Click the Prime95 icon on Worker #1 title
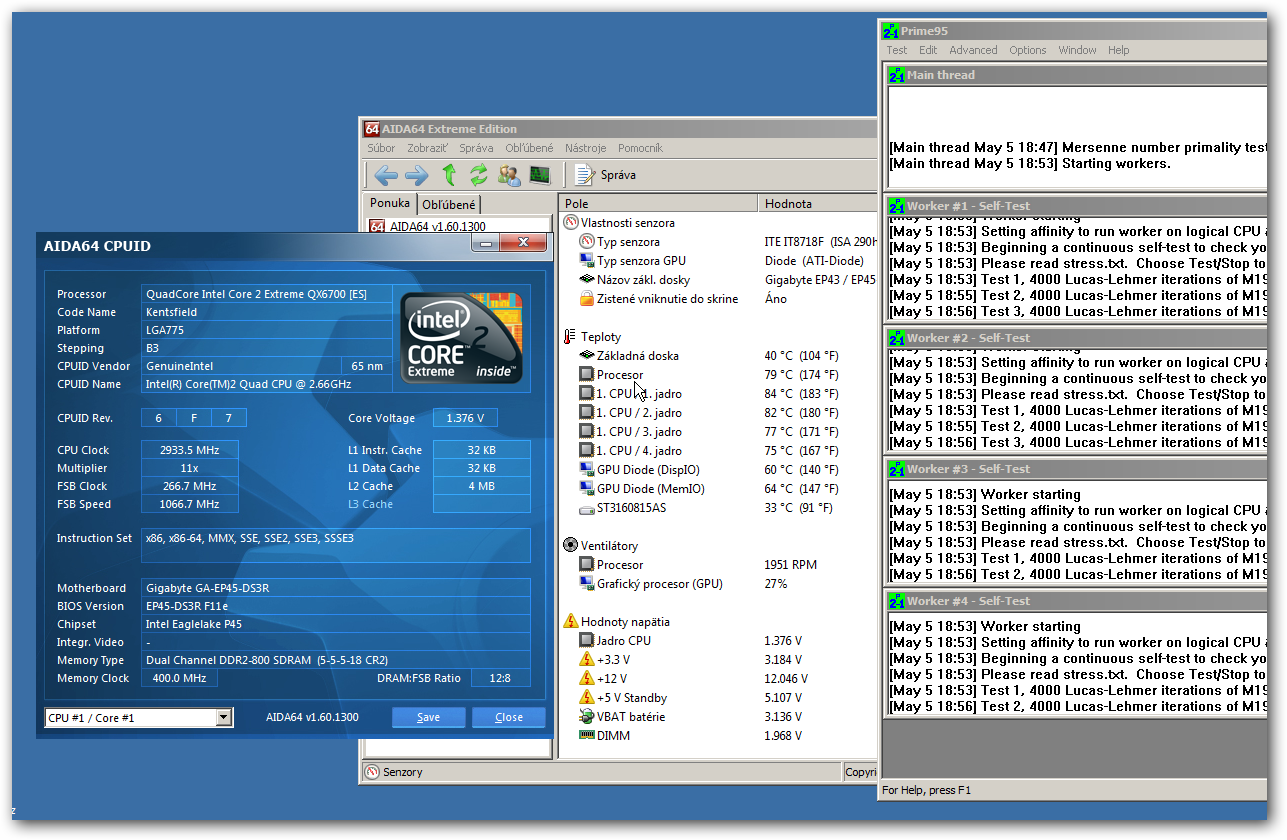The height and width of the screenshot is (840, 1287). click(897, 206)
